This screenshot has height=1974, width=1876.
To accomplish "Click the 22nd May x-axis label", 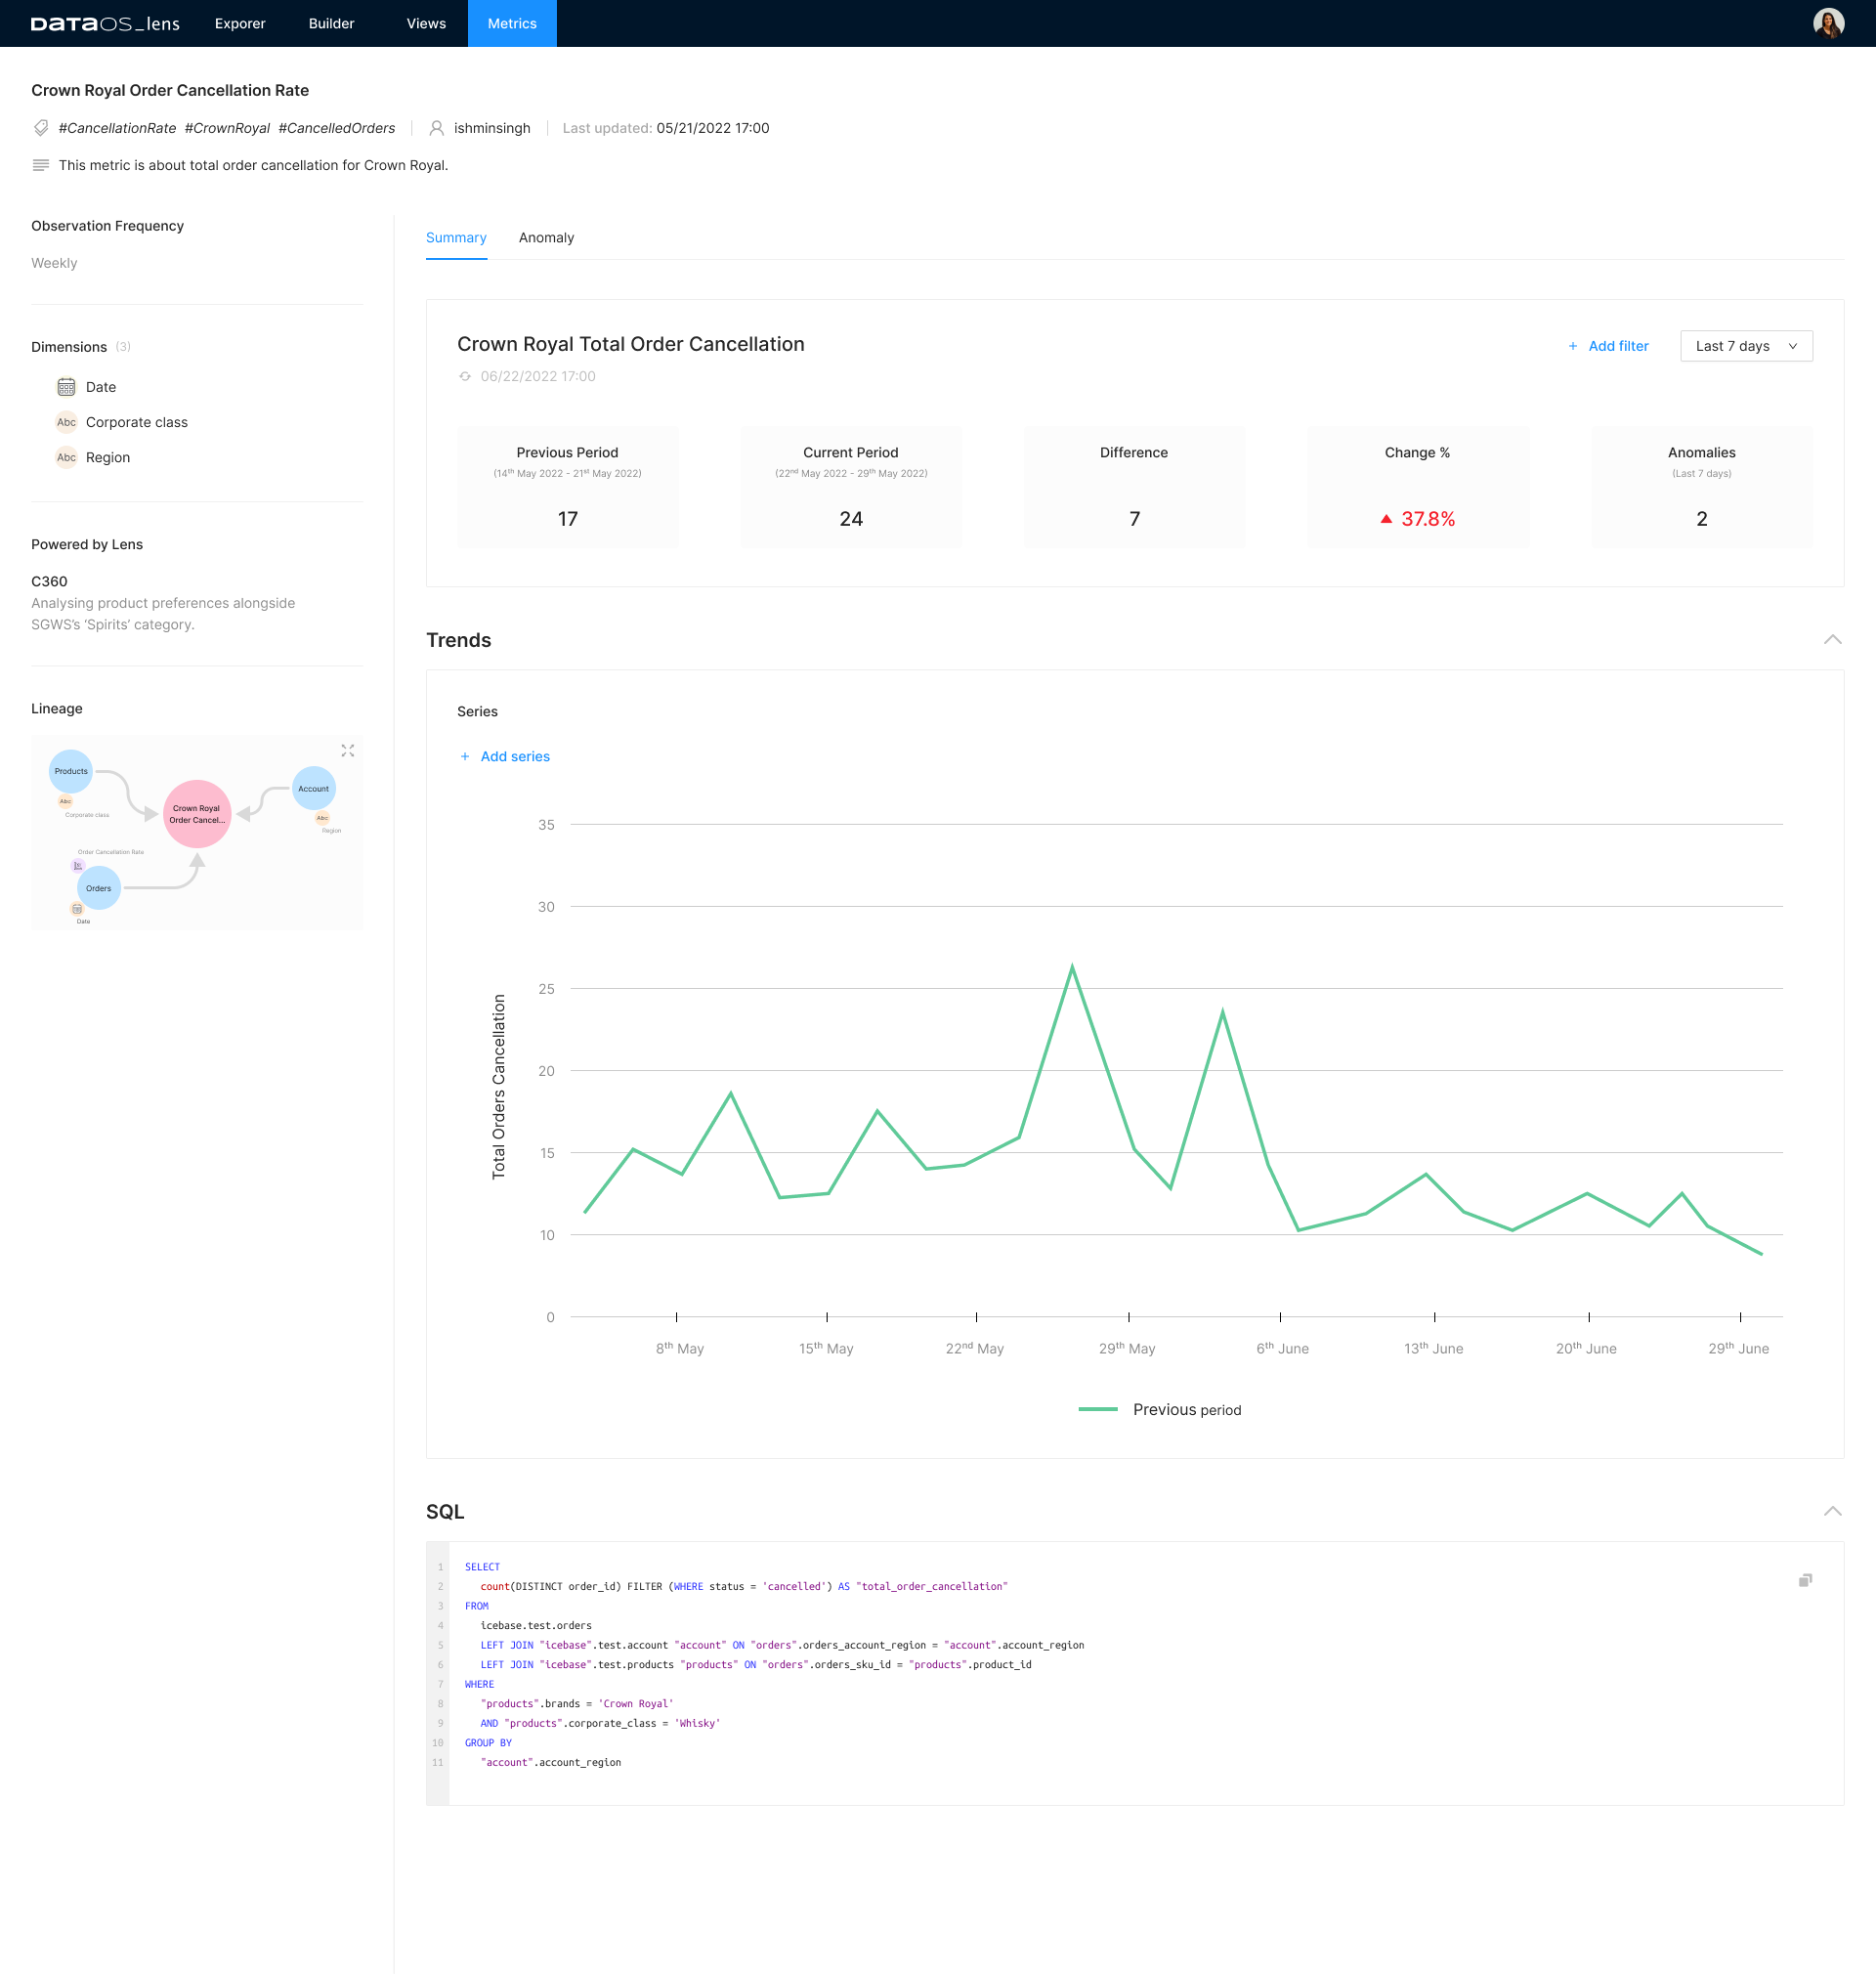I will click(975, 1348).
